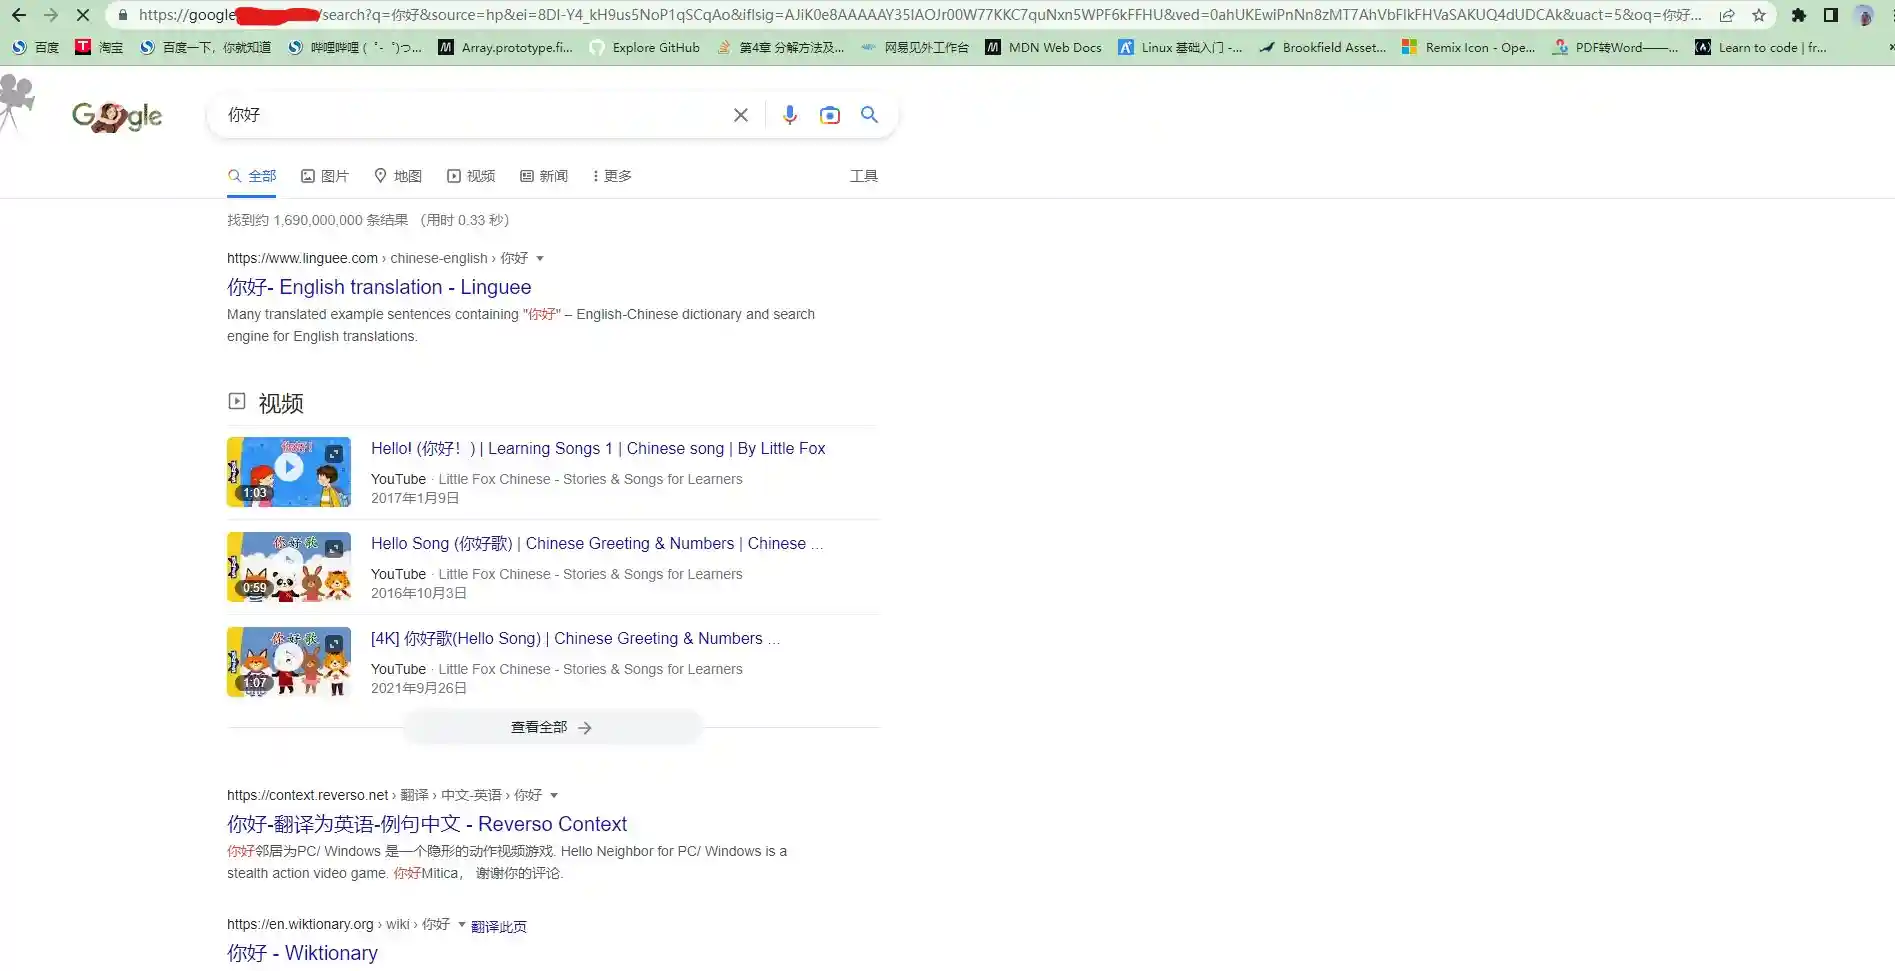Go to Google home via the logo
1895x971 pixels.
coord(117,116)
